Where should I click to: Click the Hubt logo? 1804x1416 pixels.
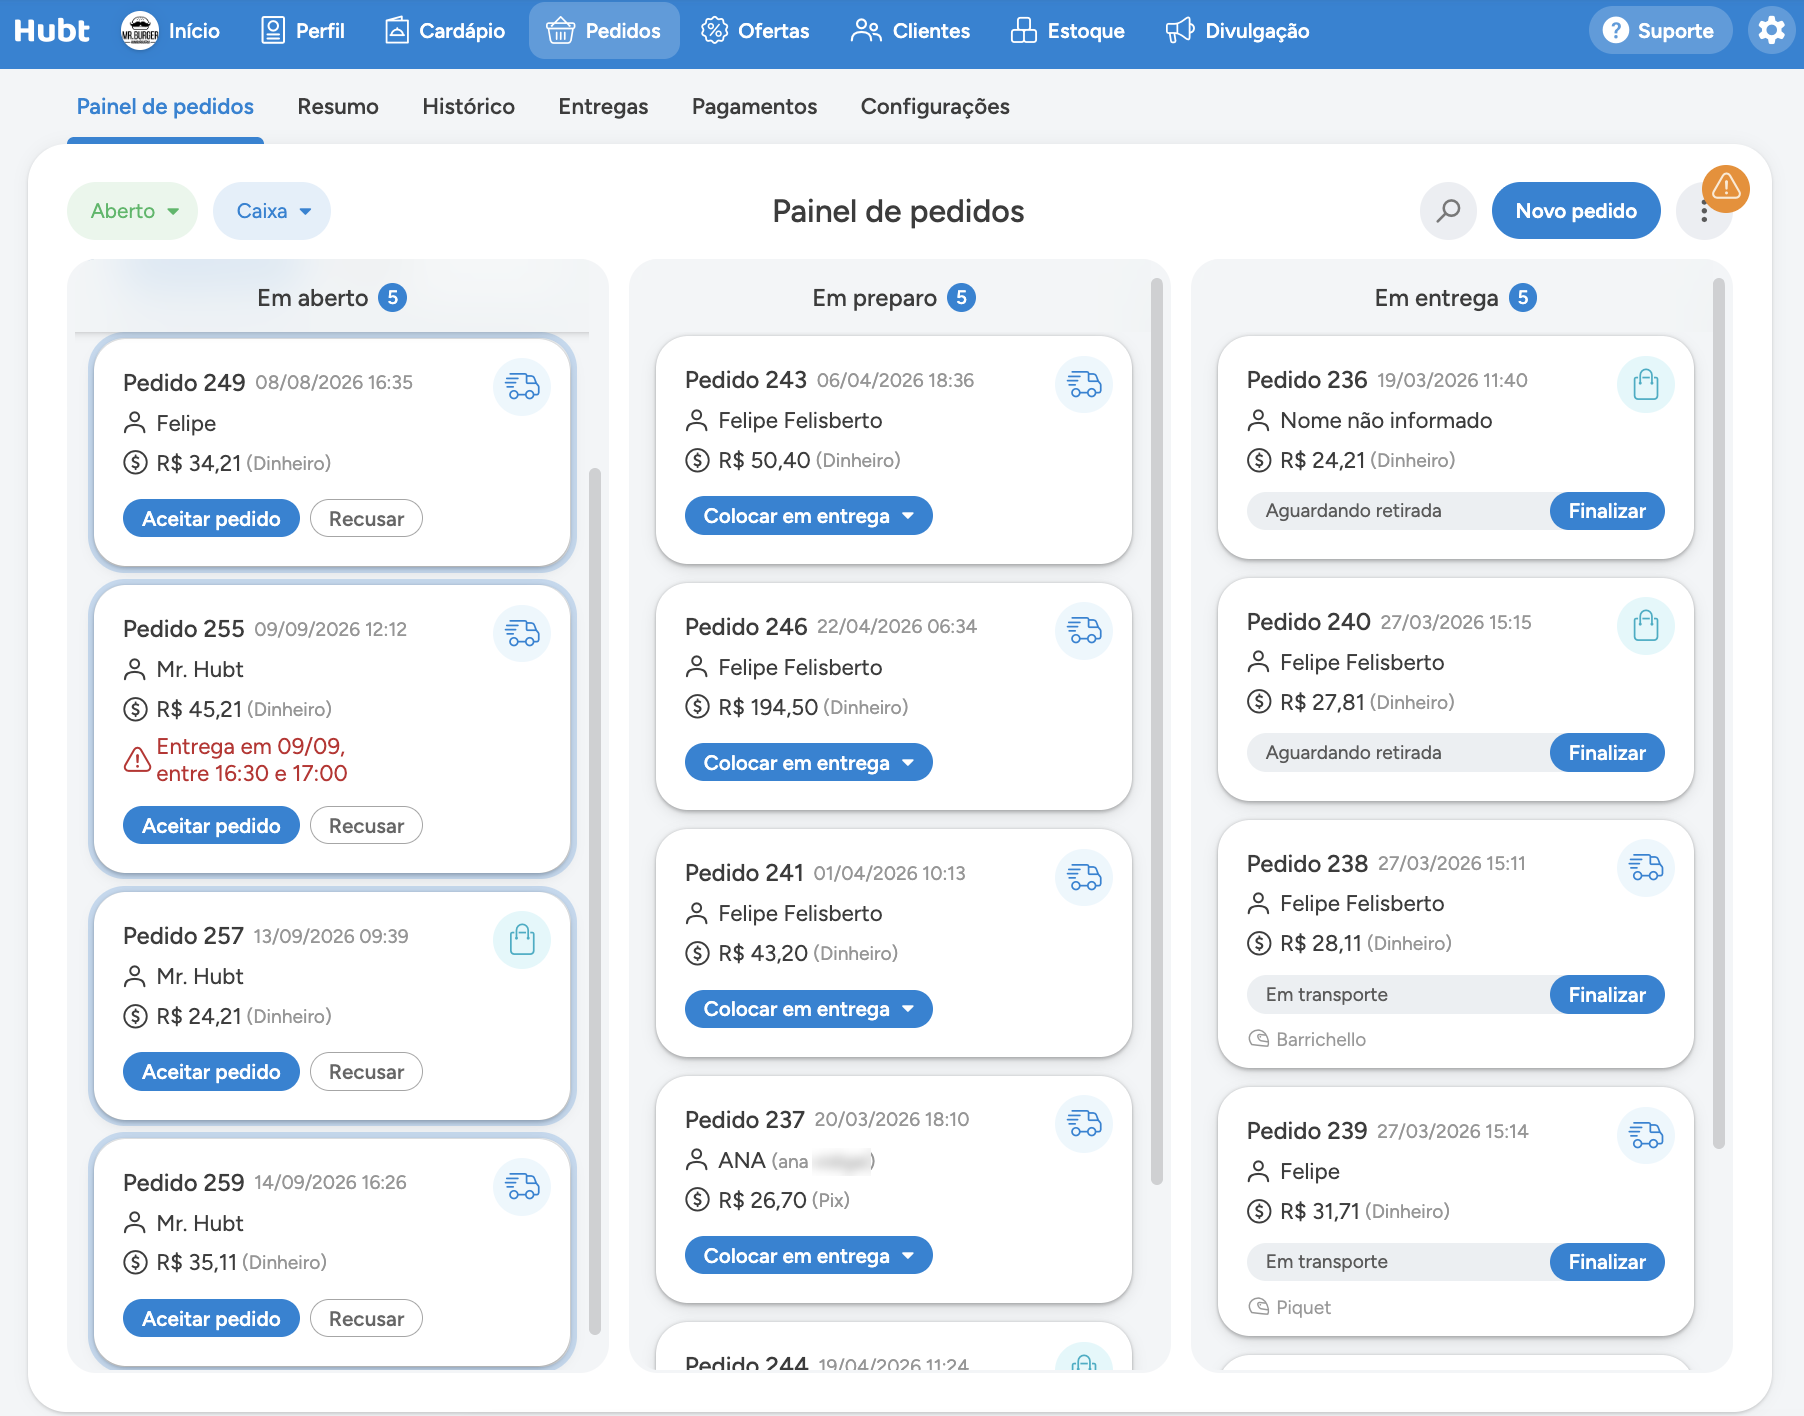pos(52,30)
